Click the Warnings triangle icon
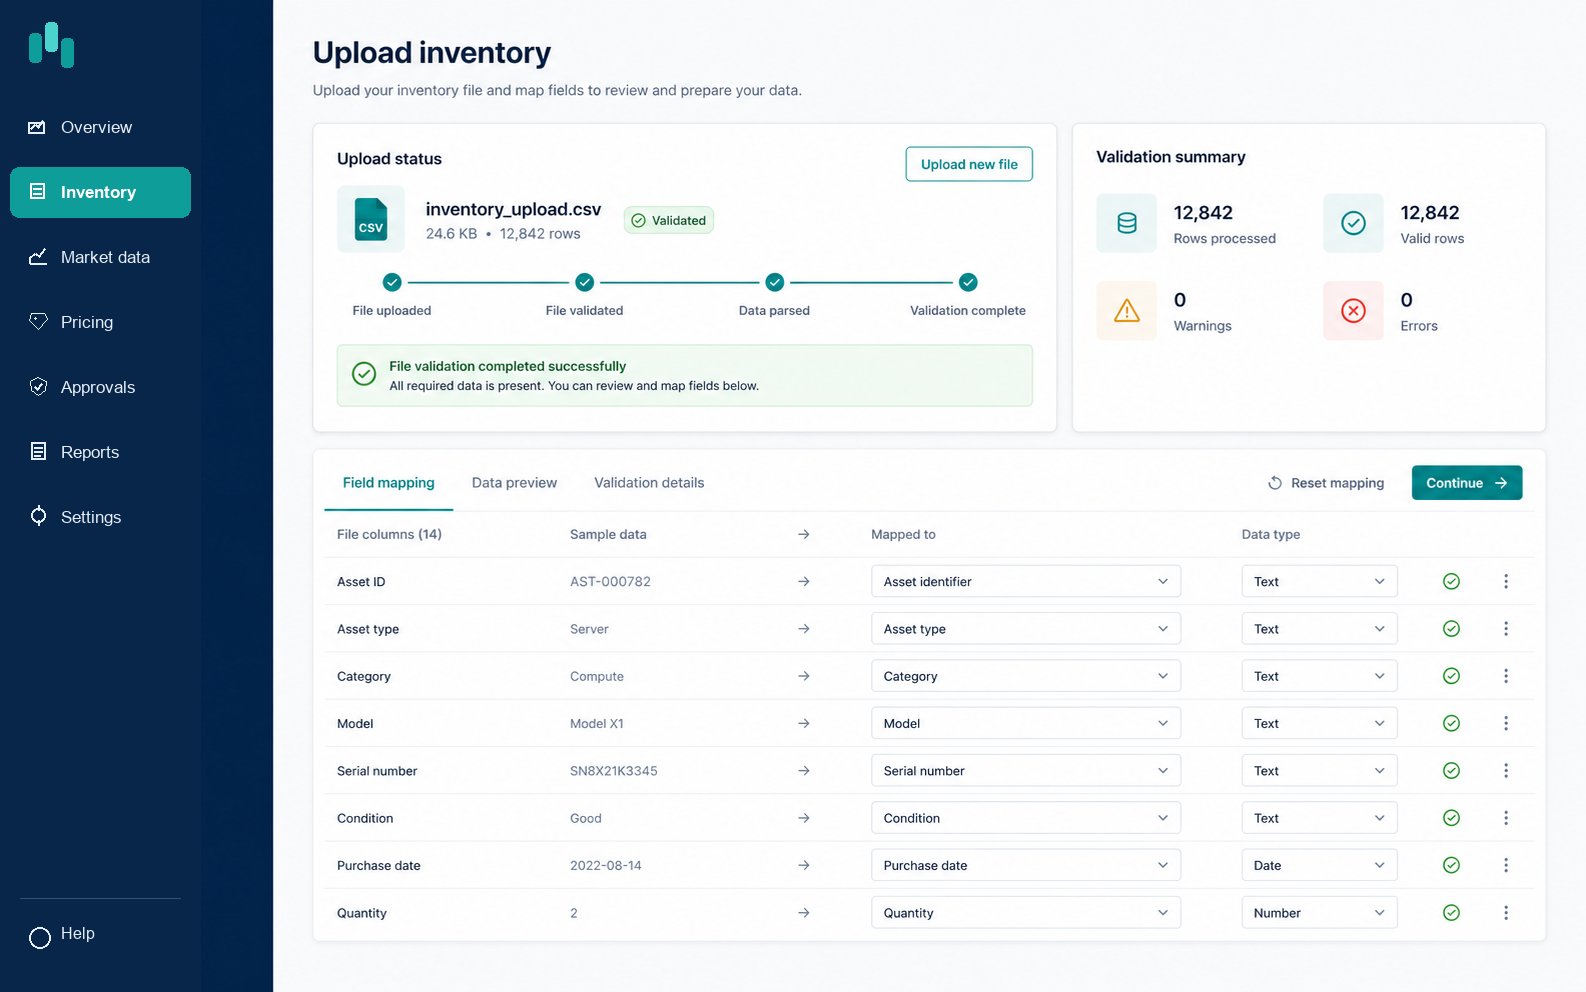The height and width of the screenshot is (992, 1586). 1127,311
